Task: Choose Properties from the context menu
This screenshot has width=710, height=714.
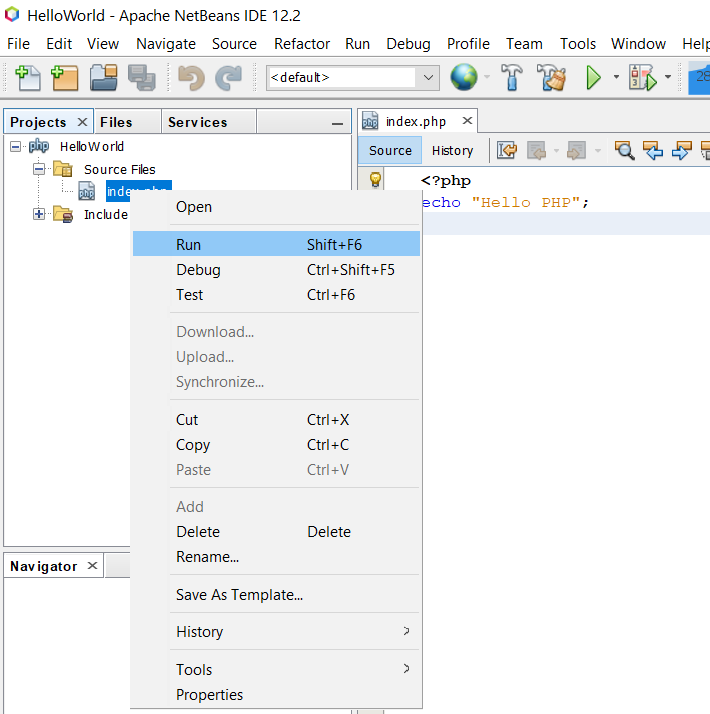Action: pyautogui.click(x=276, y=694)
